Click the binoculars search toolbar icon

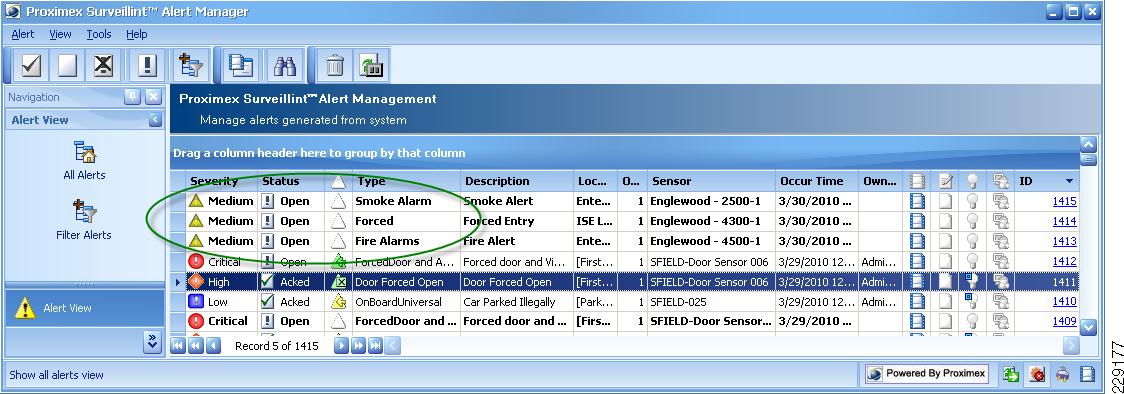285,66
